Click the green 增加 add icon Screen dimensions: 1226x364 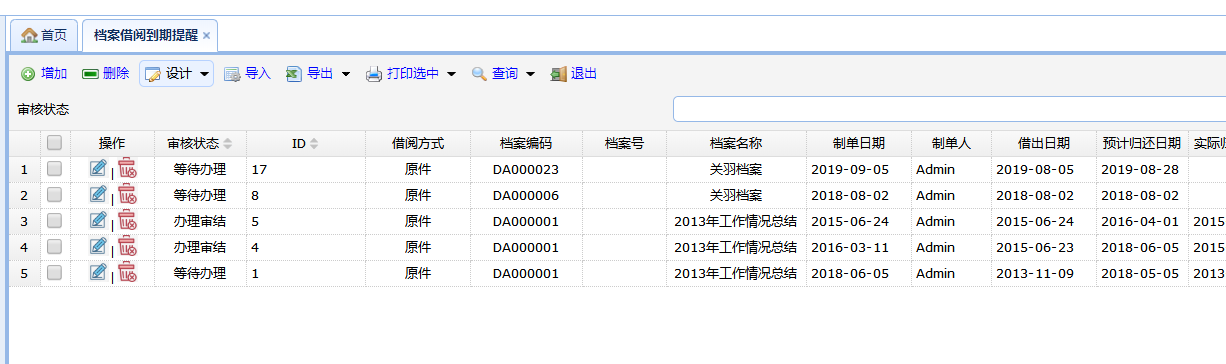tap(28, 74)
